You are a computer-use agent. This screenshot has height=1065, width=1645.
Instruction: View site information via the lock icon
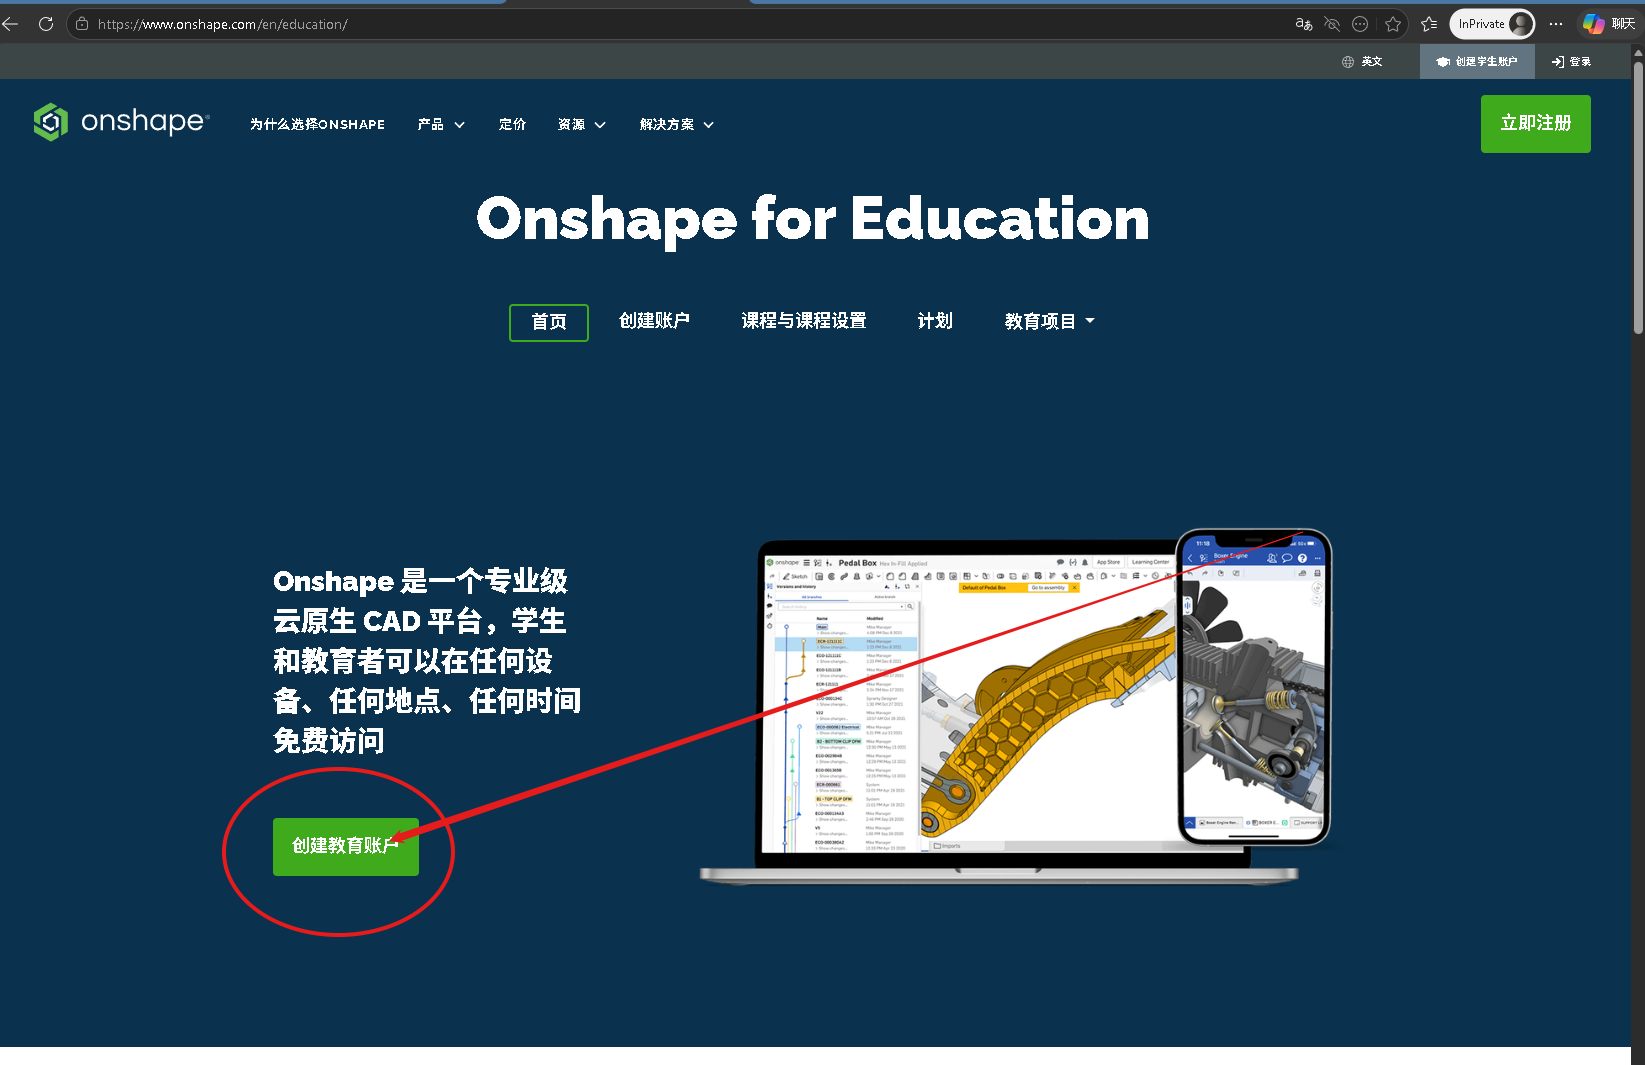(x=82, y=24)
